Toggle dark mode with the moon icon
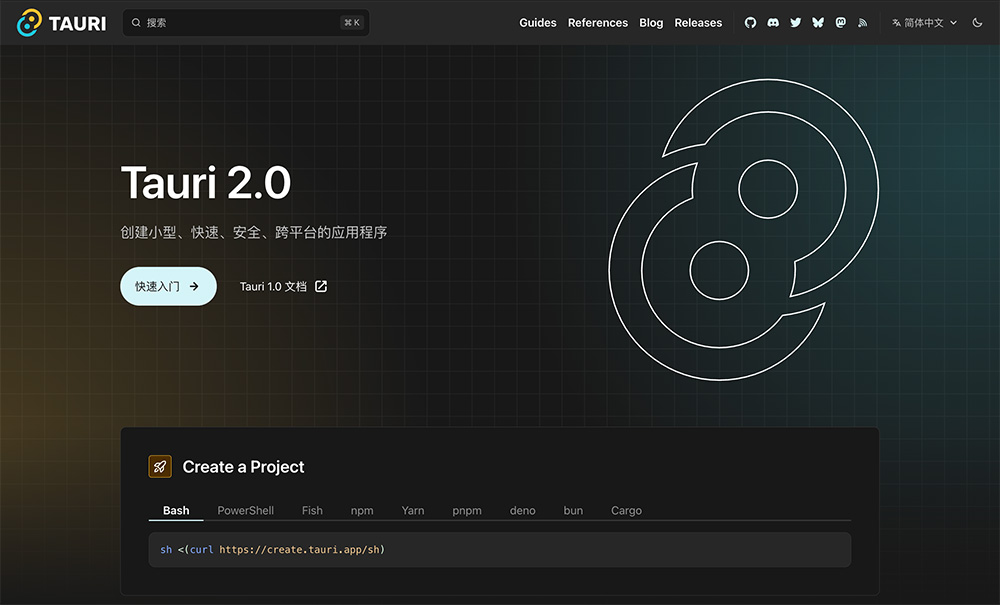The height and width of the screenshot is (605, 1000). 977,22
